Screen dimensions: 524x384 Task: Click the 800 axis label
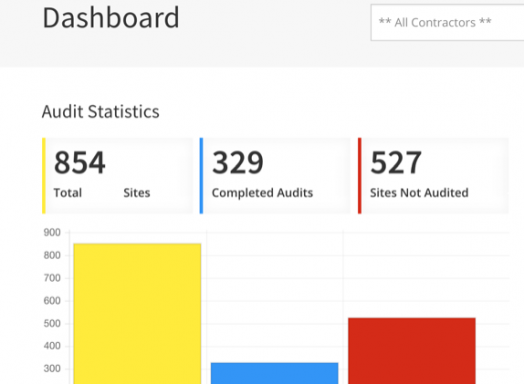coord(52,255)
